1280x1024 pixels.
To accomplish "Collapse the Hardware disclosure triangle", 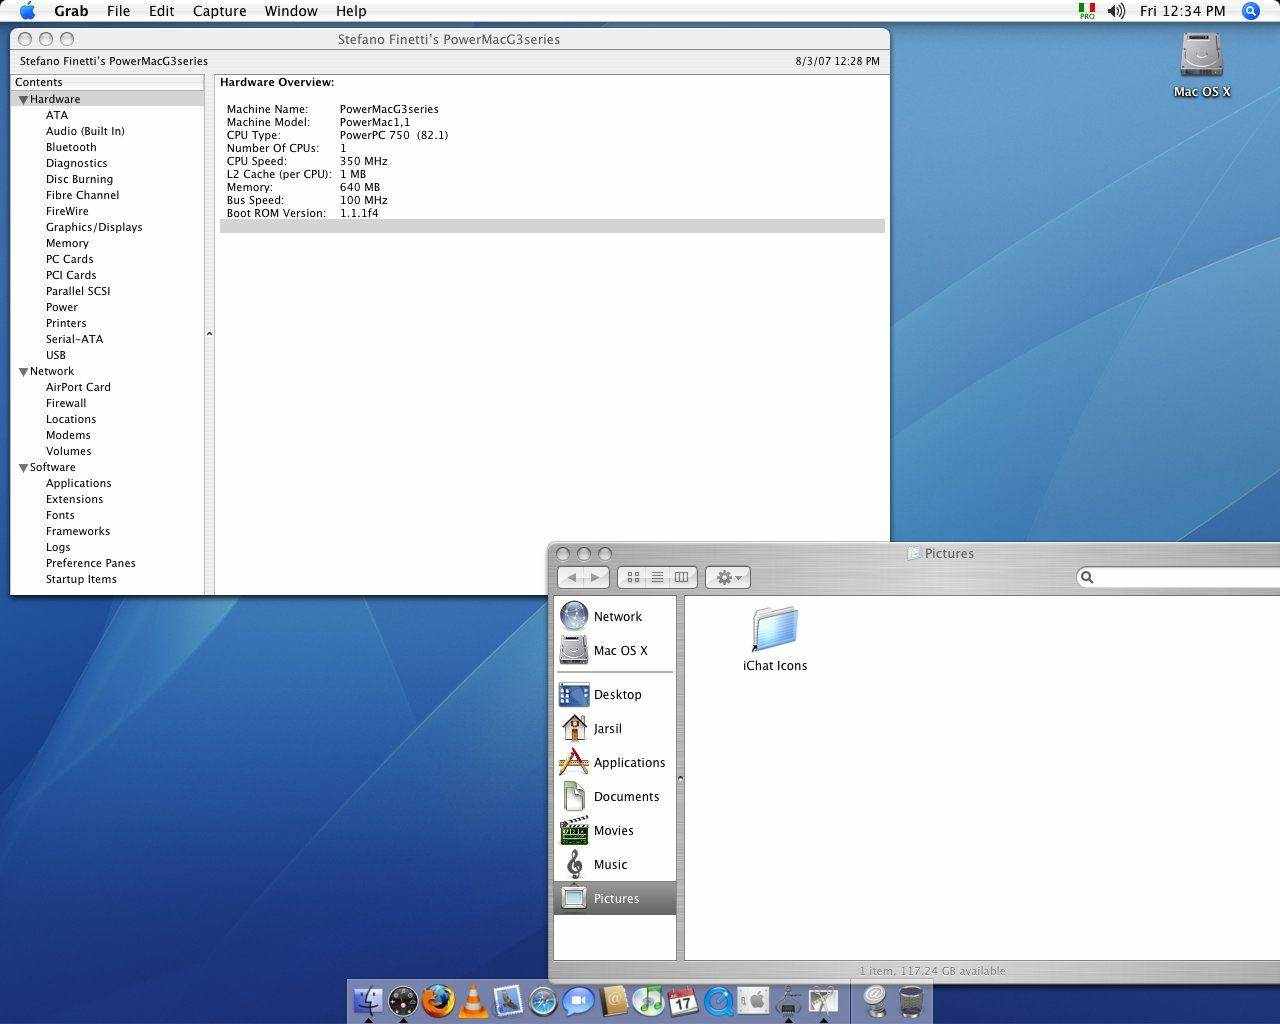I will tap(23, 100).
